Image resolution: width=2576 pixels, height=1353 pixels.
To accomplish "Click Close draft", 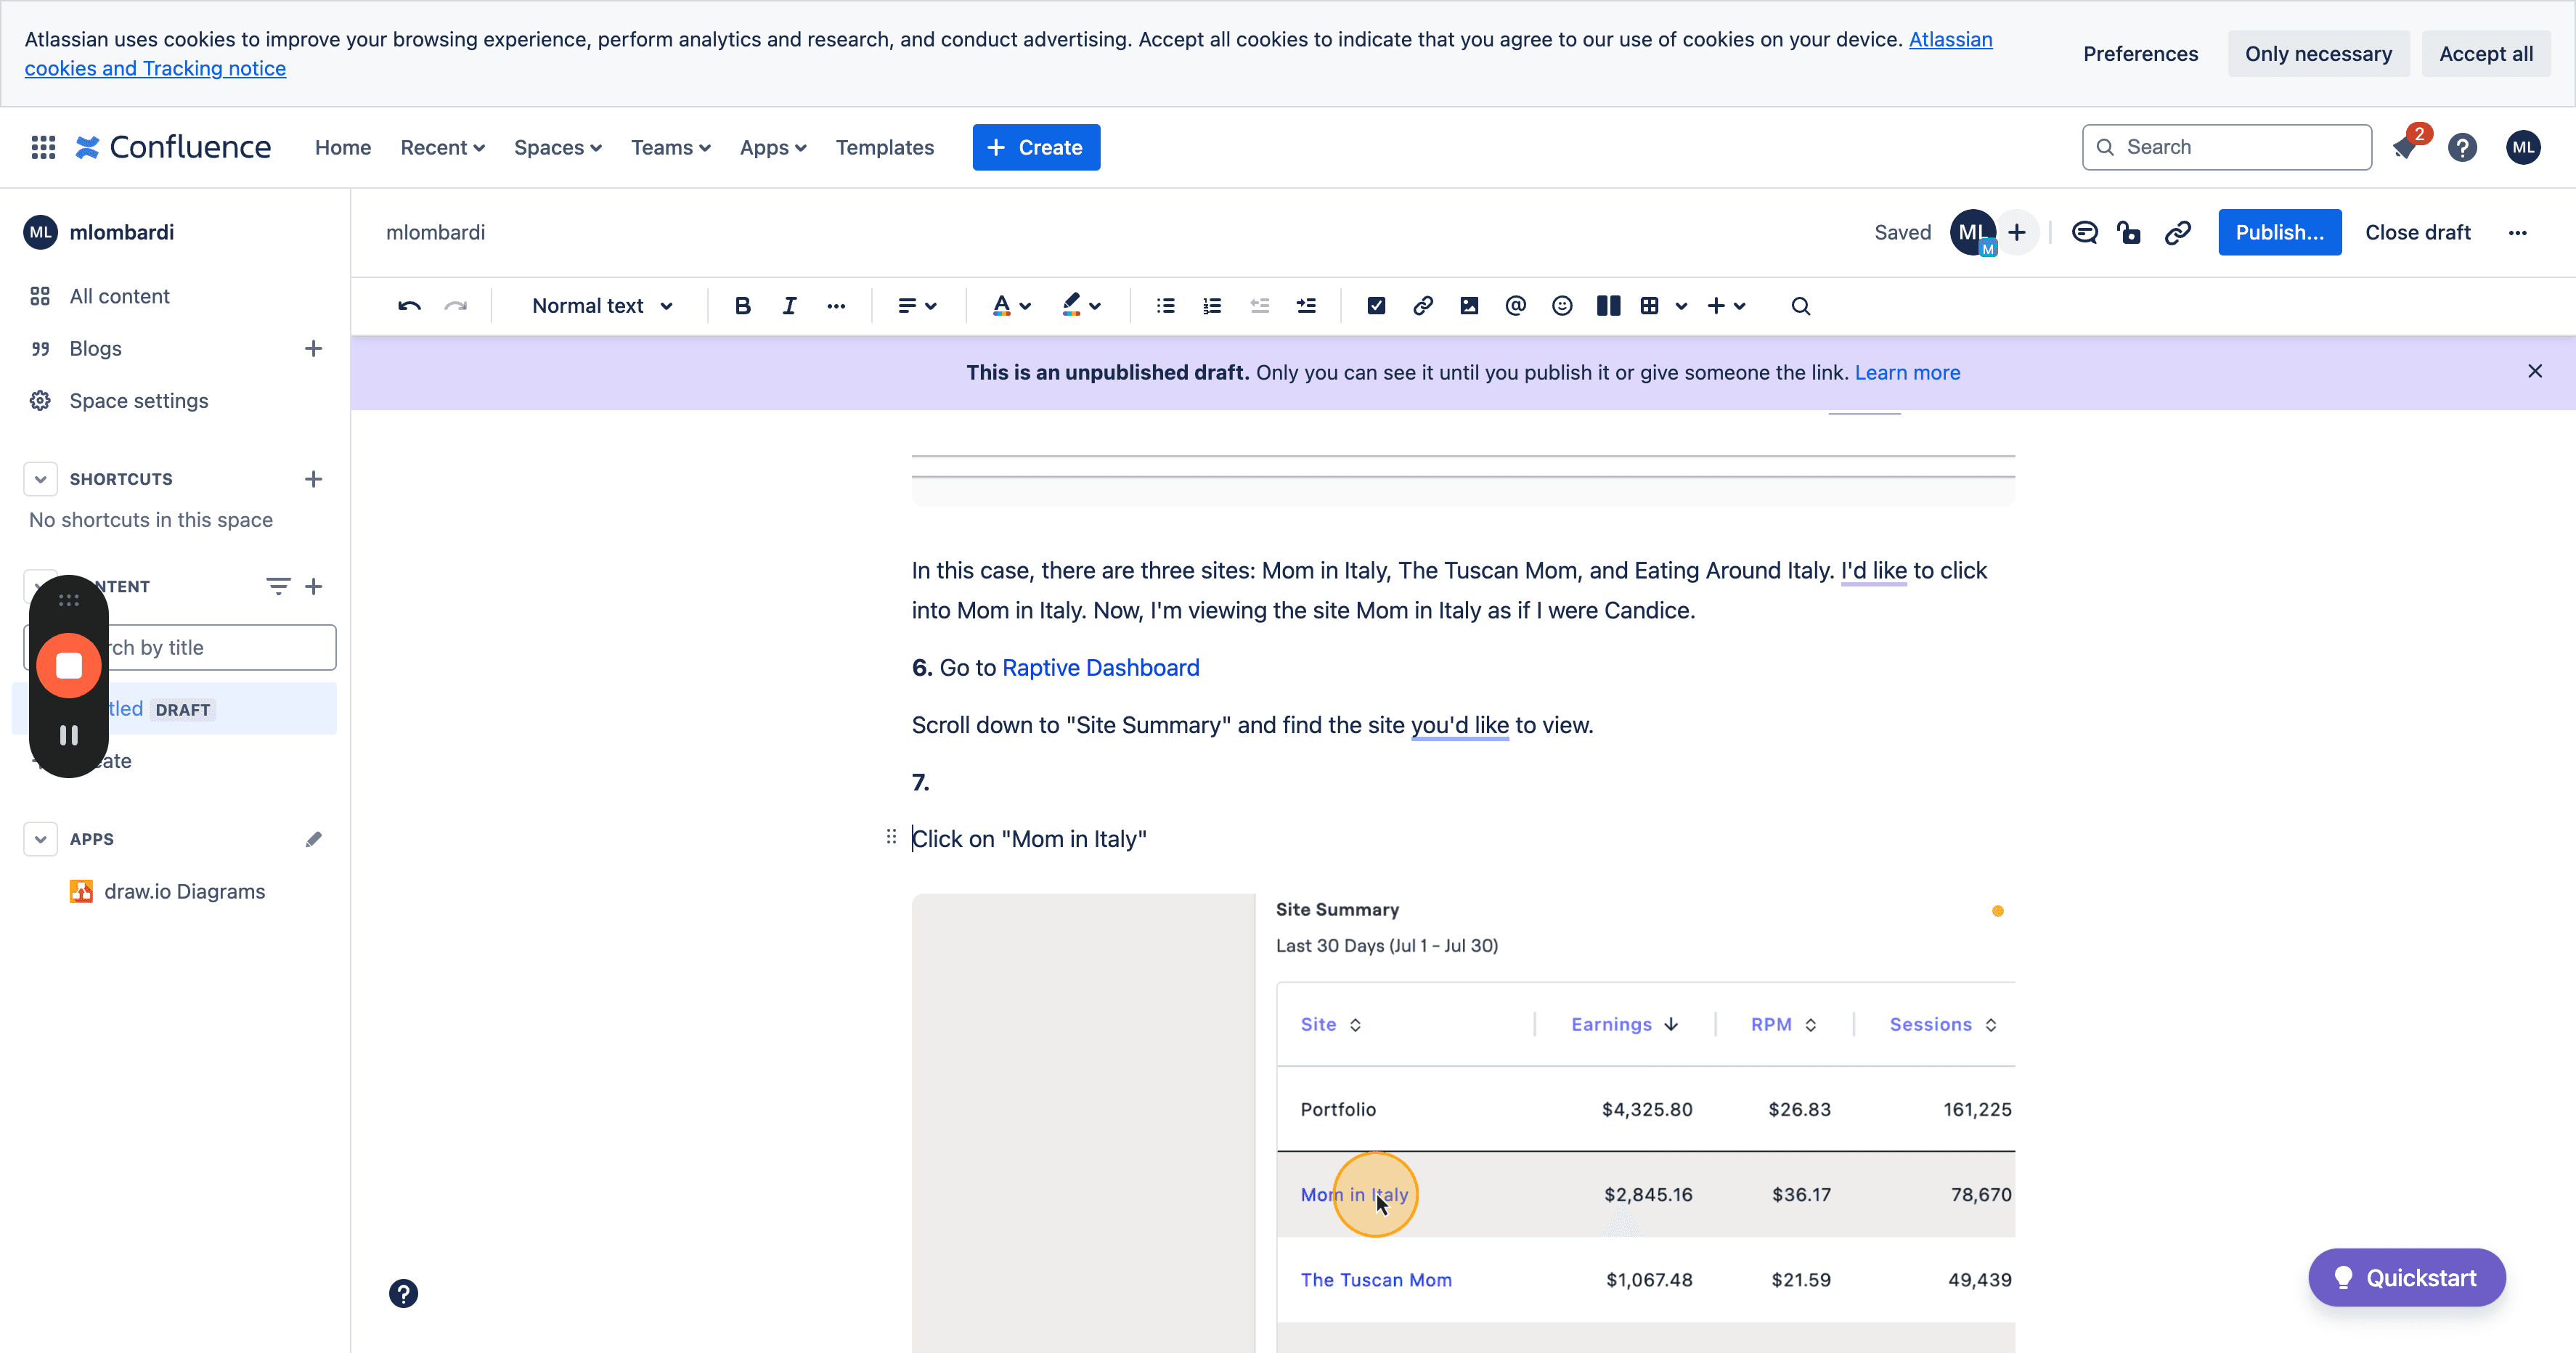I will coord(2417,233).
